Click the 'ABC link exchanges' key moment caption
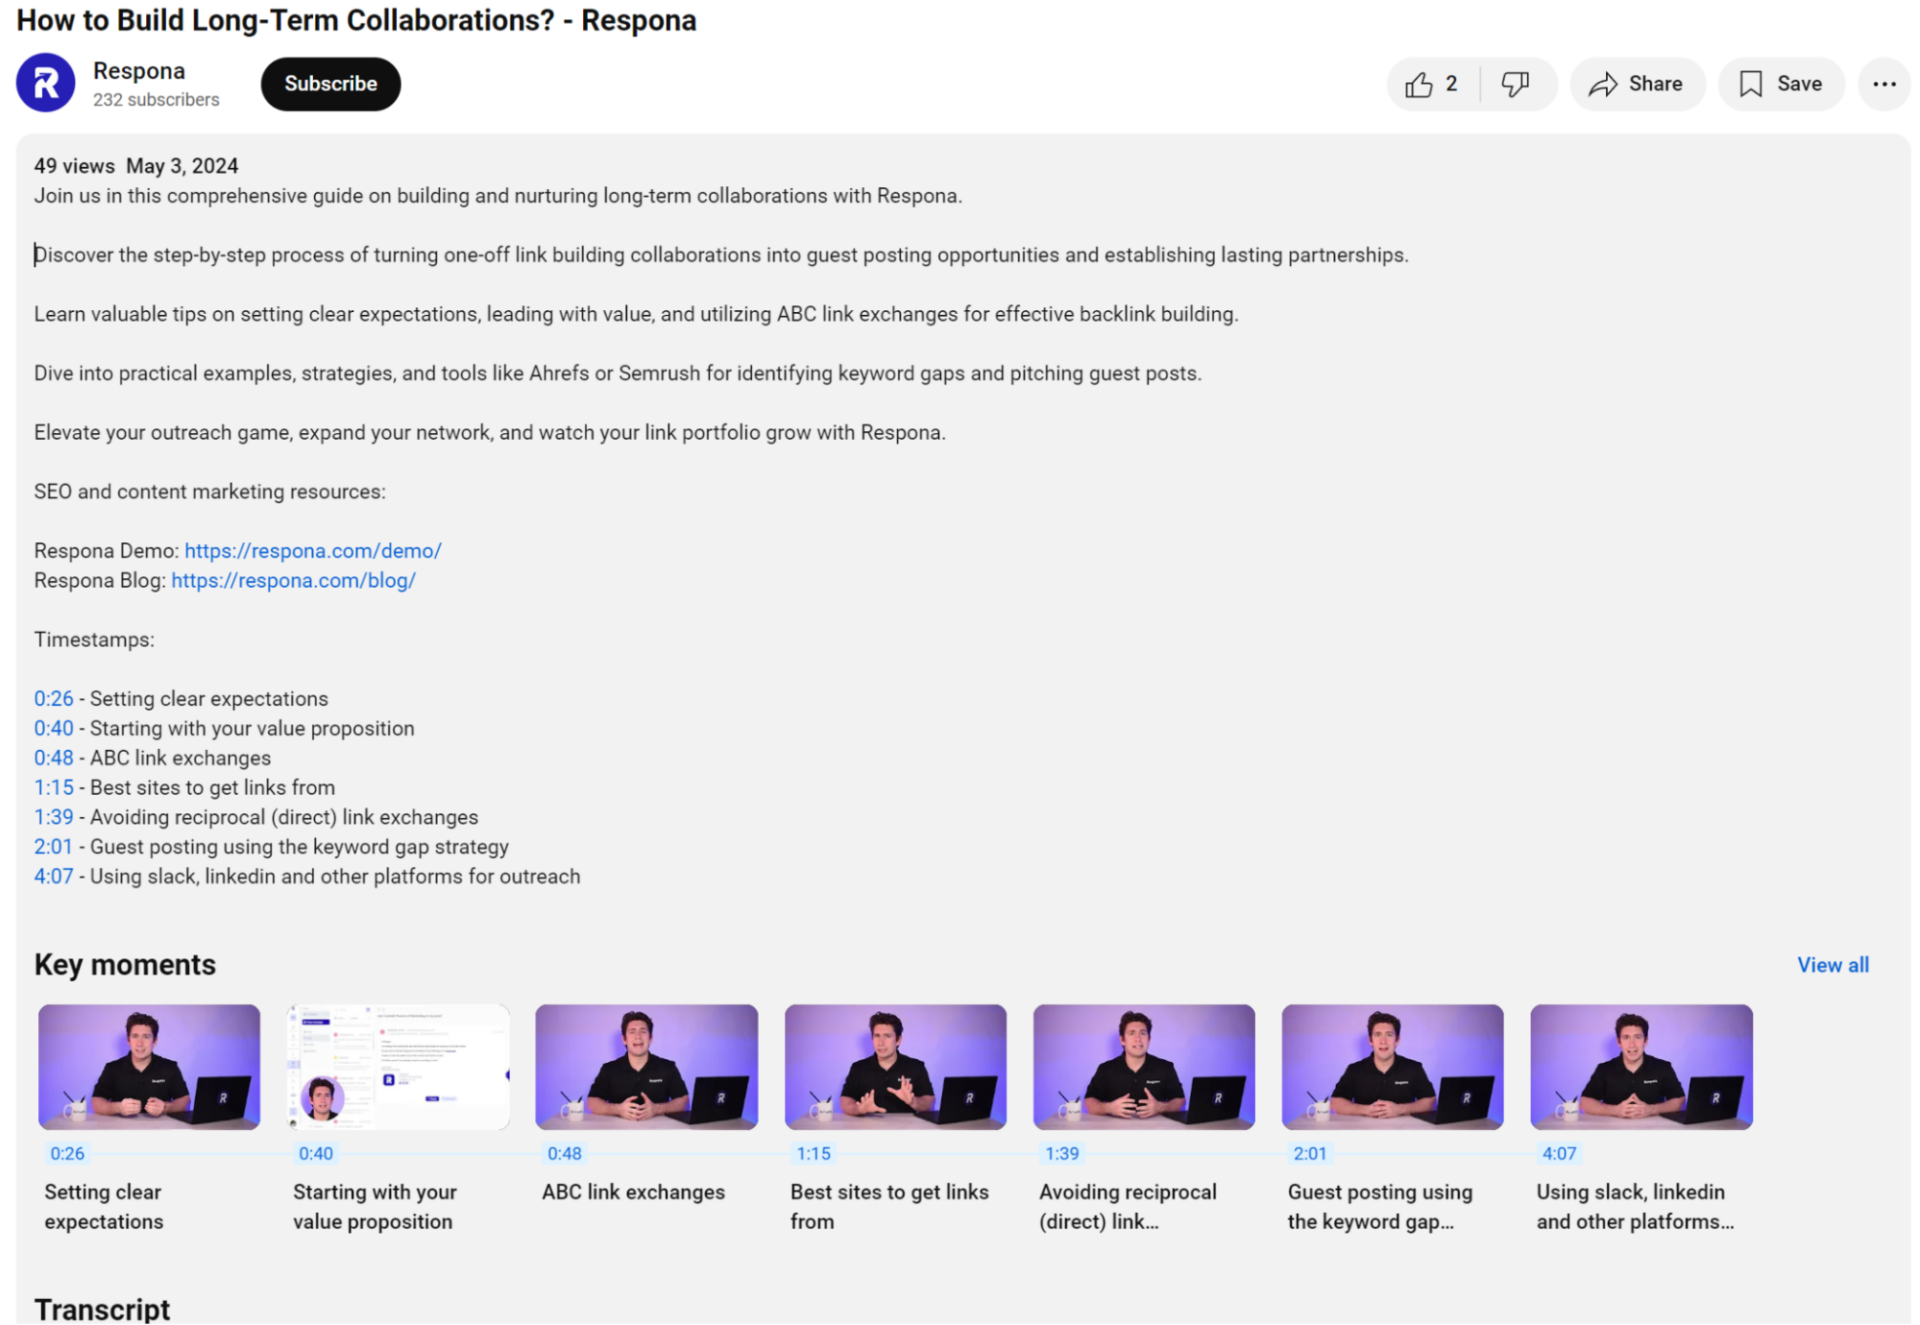 tap(633, 1193)
